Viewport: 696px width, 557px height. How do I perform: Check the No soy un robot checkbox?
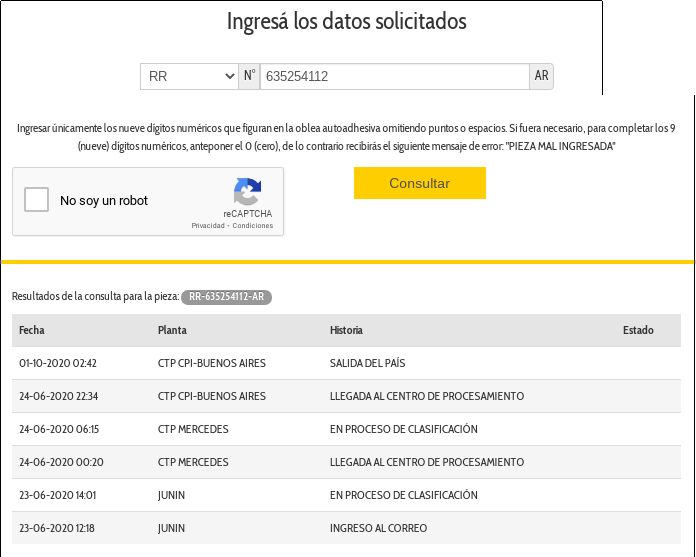coord(36,200)
